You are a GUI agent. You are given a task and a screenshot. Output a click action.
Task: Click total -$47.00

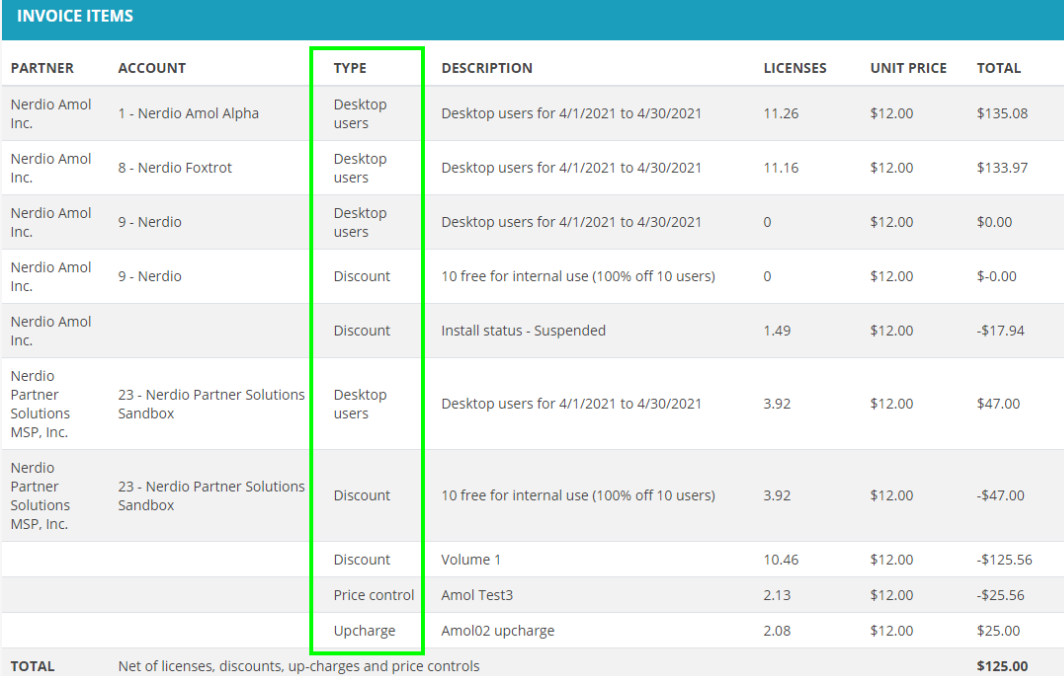tap(1000, 495)
